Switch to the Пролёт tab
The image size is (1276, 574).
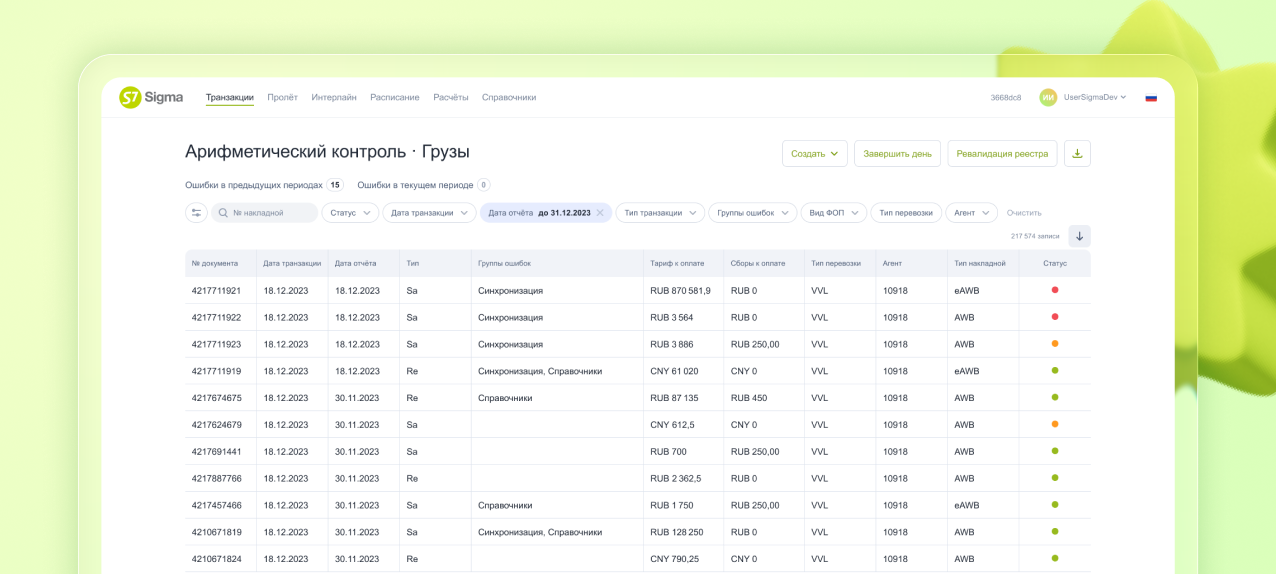click(x=282, y=97)
